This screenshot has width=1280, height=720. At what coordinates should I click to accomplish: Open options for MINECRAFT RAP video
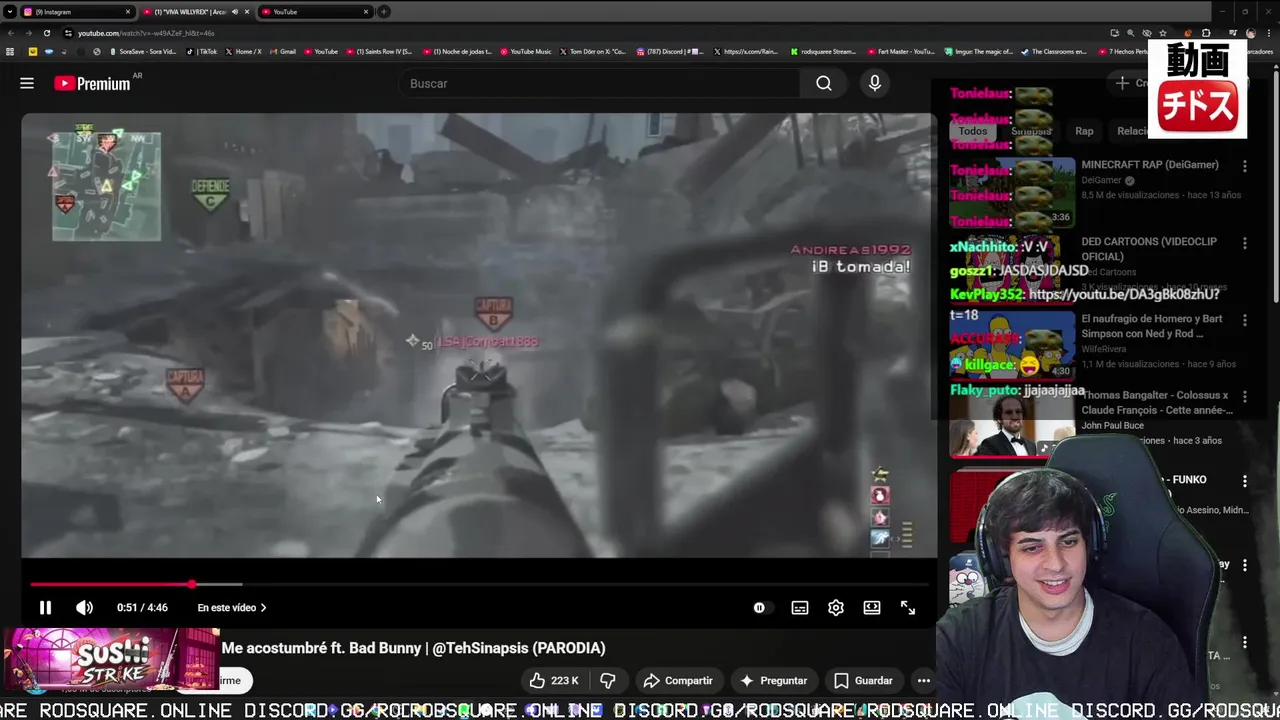click(1245, 166)
